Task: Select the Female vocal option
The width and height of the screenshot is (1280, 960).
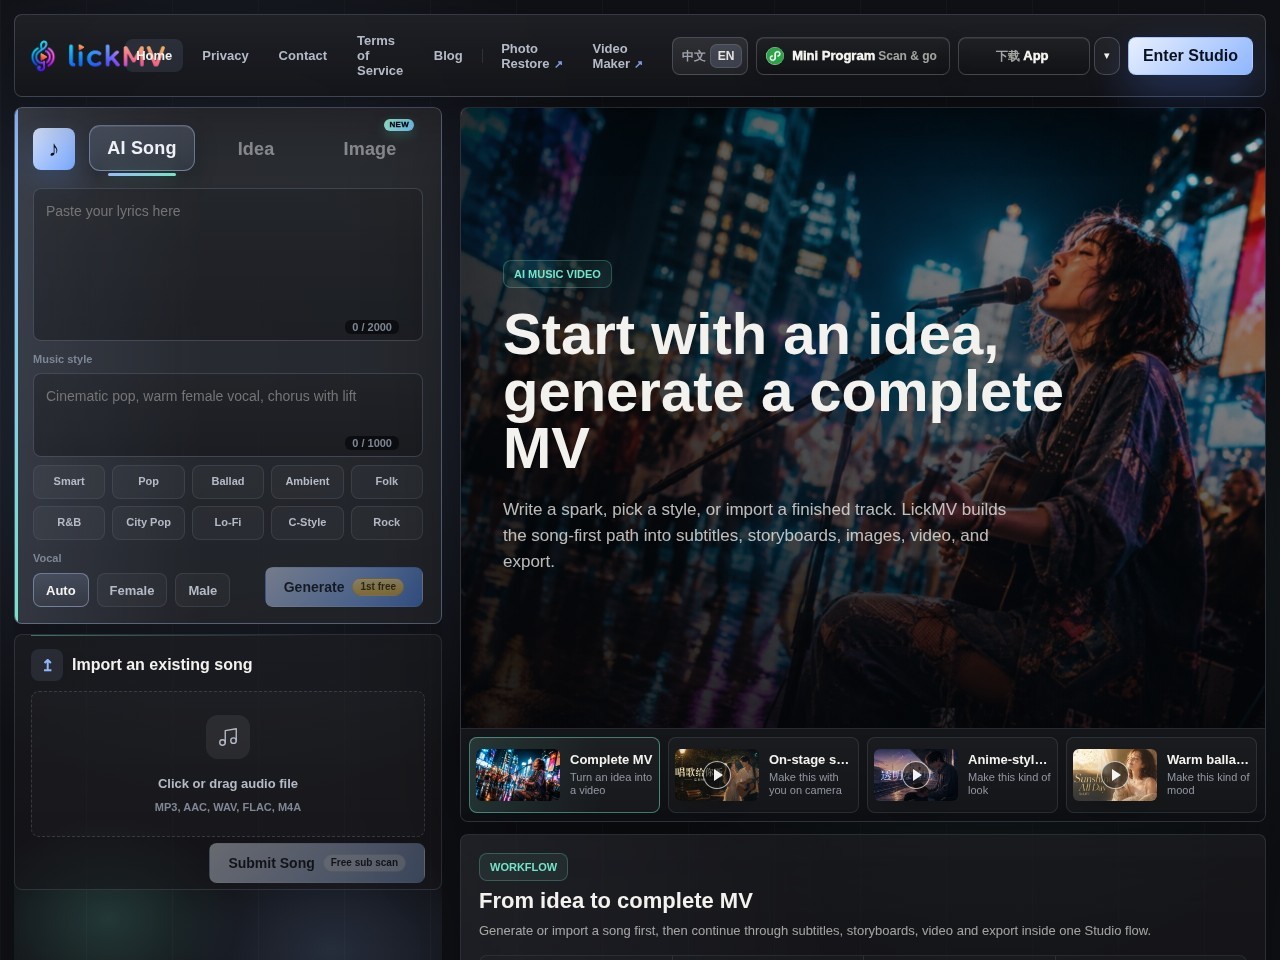Action: (132, 590)
